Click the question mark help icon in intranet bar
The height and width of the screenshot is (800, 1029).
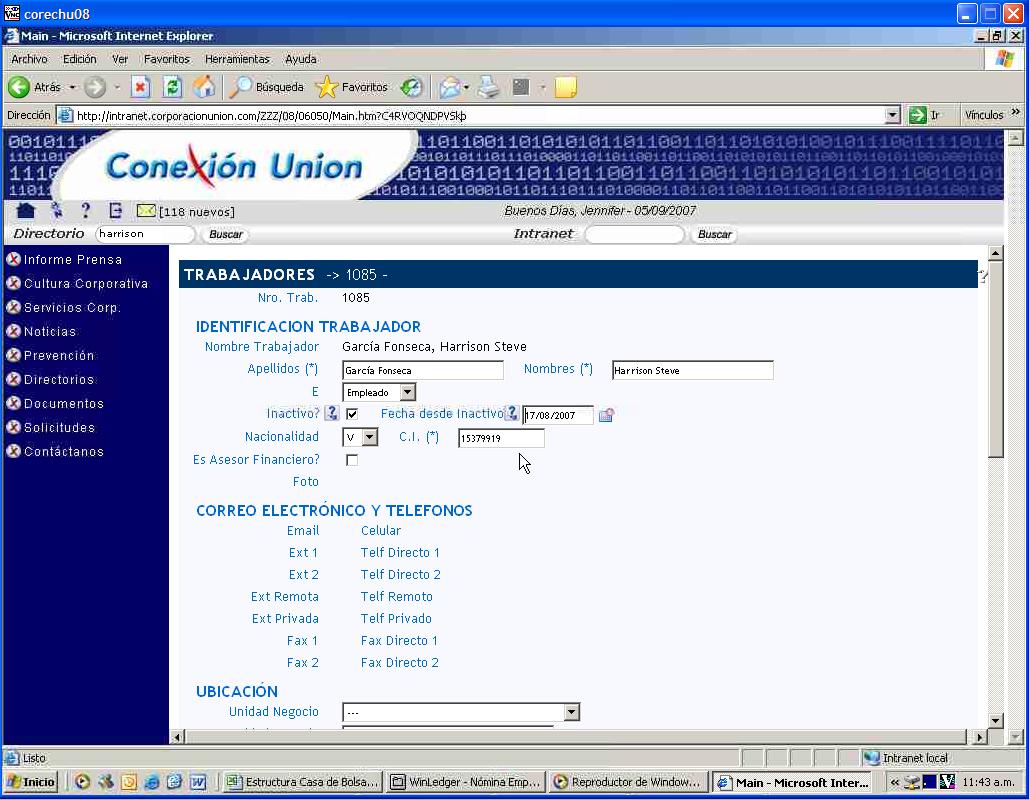[x=85, y=211]
